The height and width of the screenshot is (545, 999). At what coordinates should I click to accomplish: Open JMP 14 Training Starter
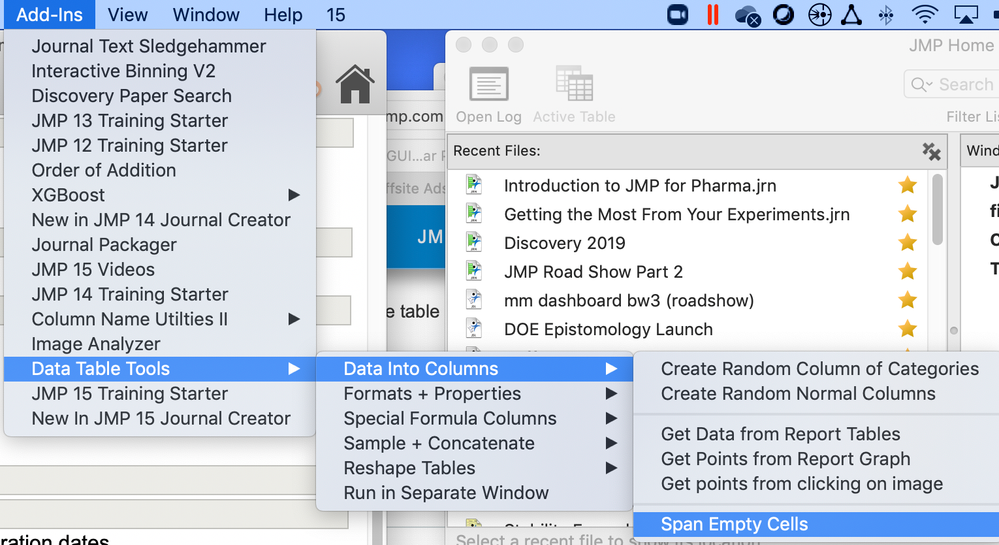160,295
